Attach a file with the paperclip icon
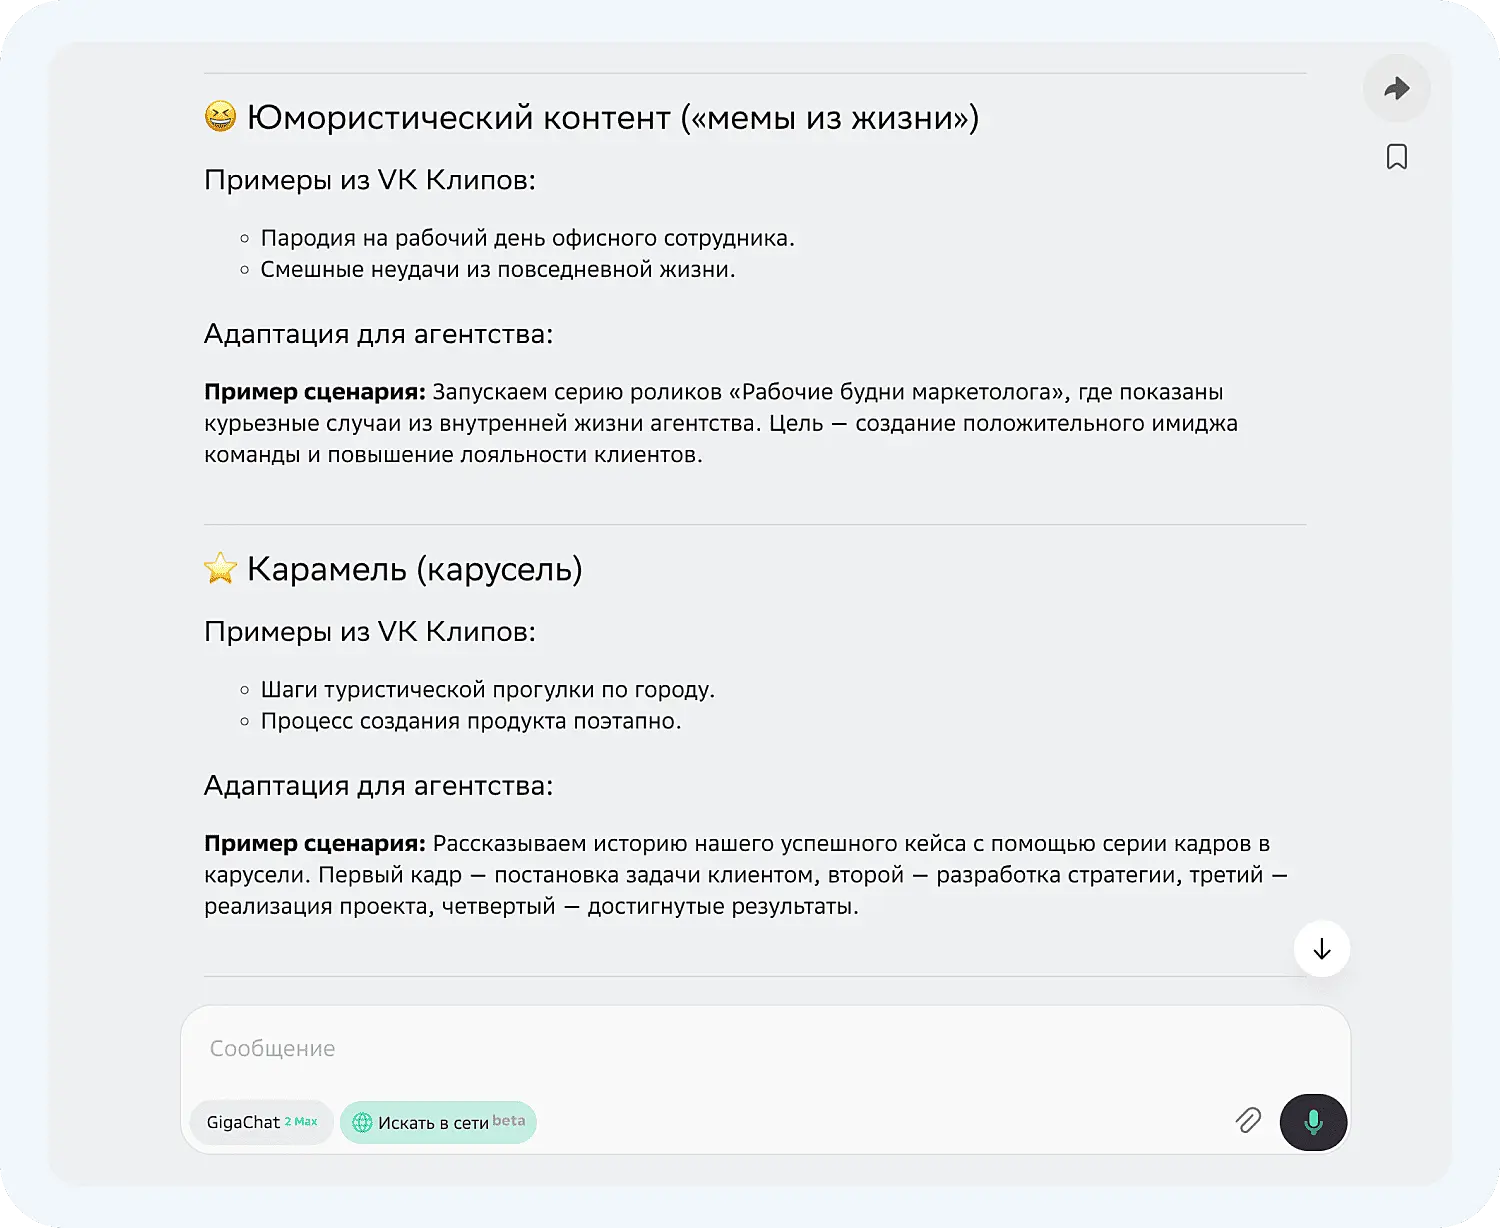Screen dimensions: 1500x1228 coord(1247,1121)
